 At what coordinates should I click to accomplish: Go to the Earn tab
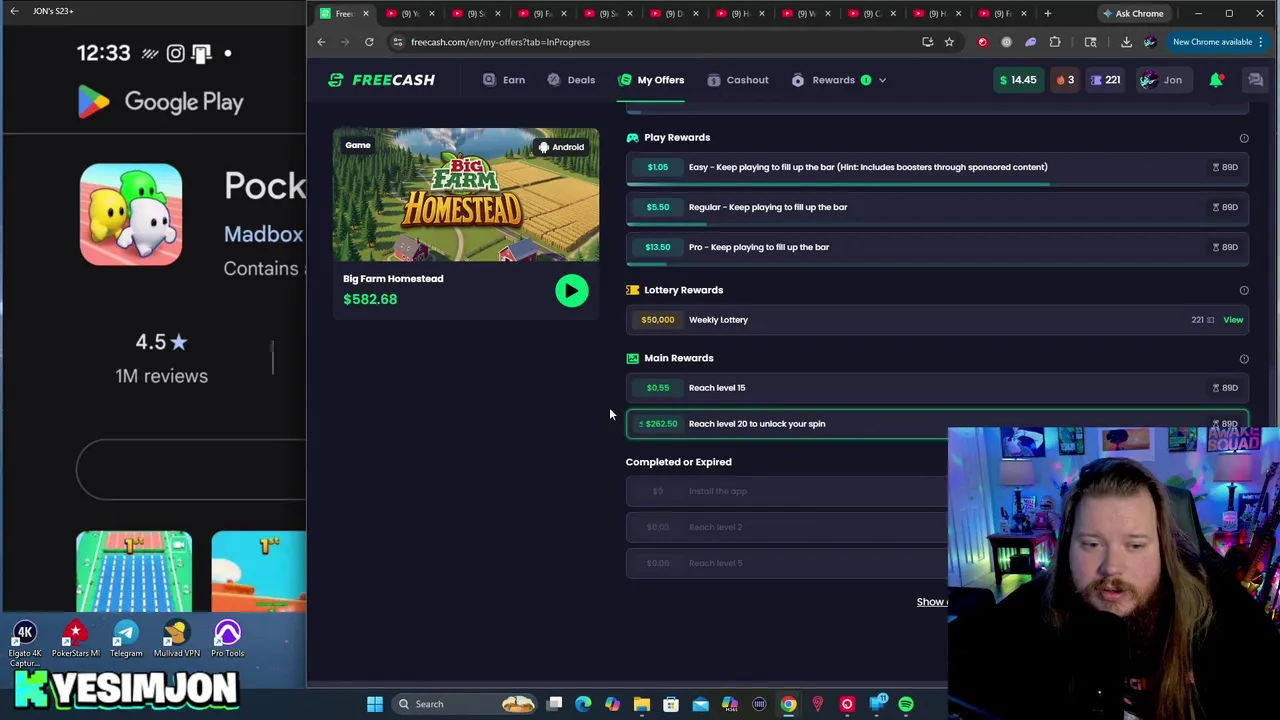(x=504, y=80)
